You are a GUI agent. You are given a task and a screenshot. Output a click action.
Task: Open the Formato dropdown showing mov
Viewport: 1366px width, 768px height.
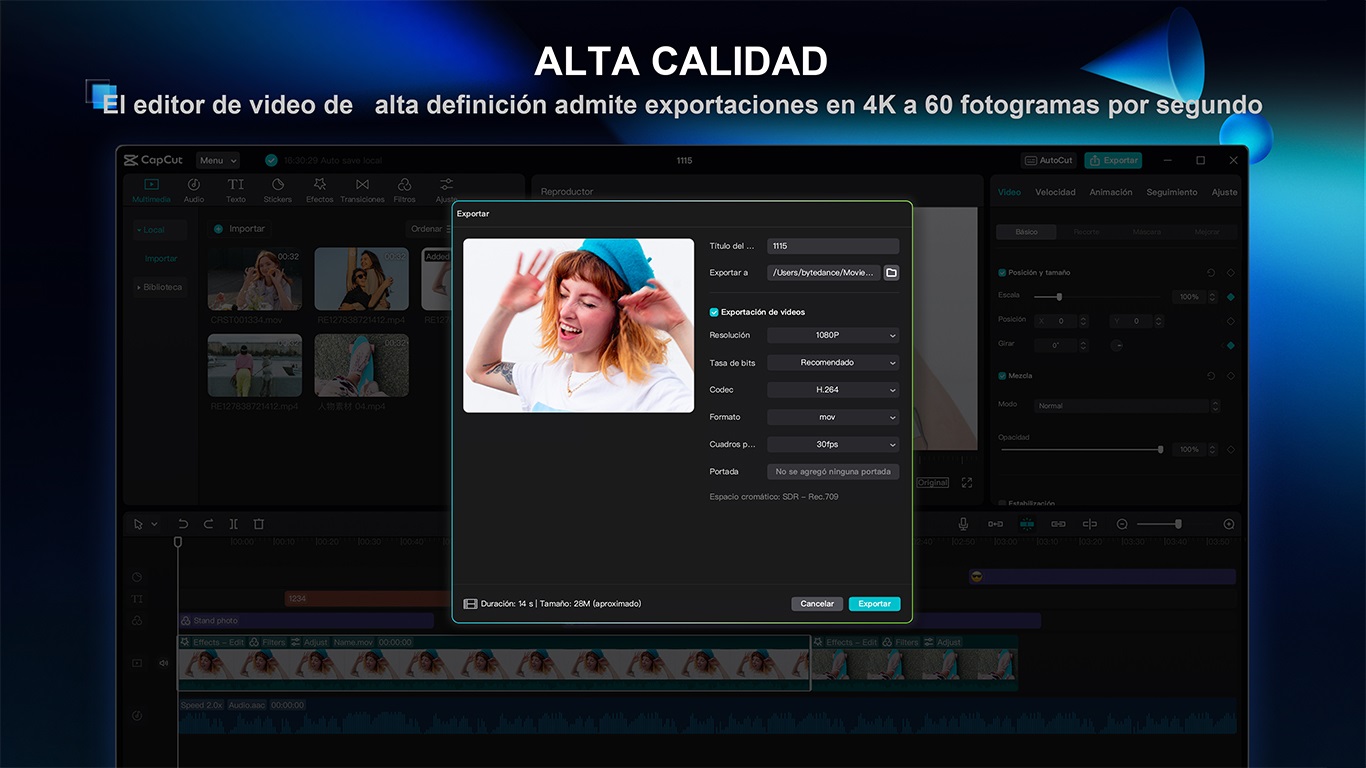pyautogui.click(x=832, y=417)
